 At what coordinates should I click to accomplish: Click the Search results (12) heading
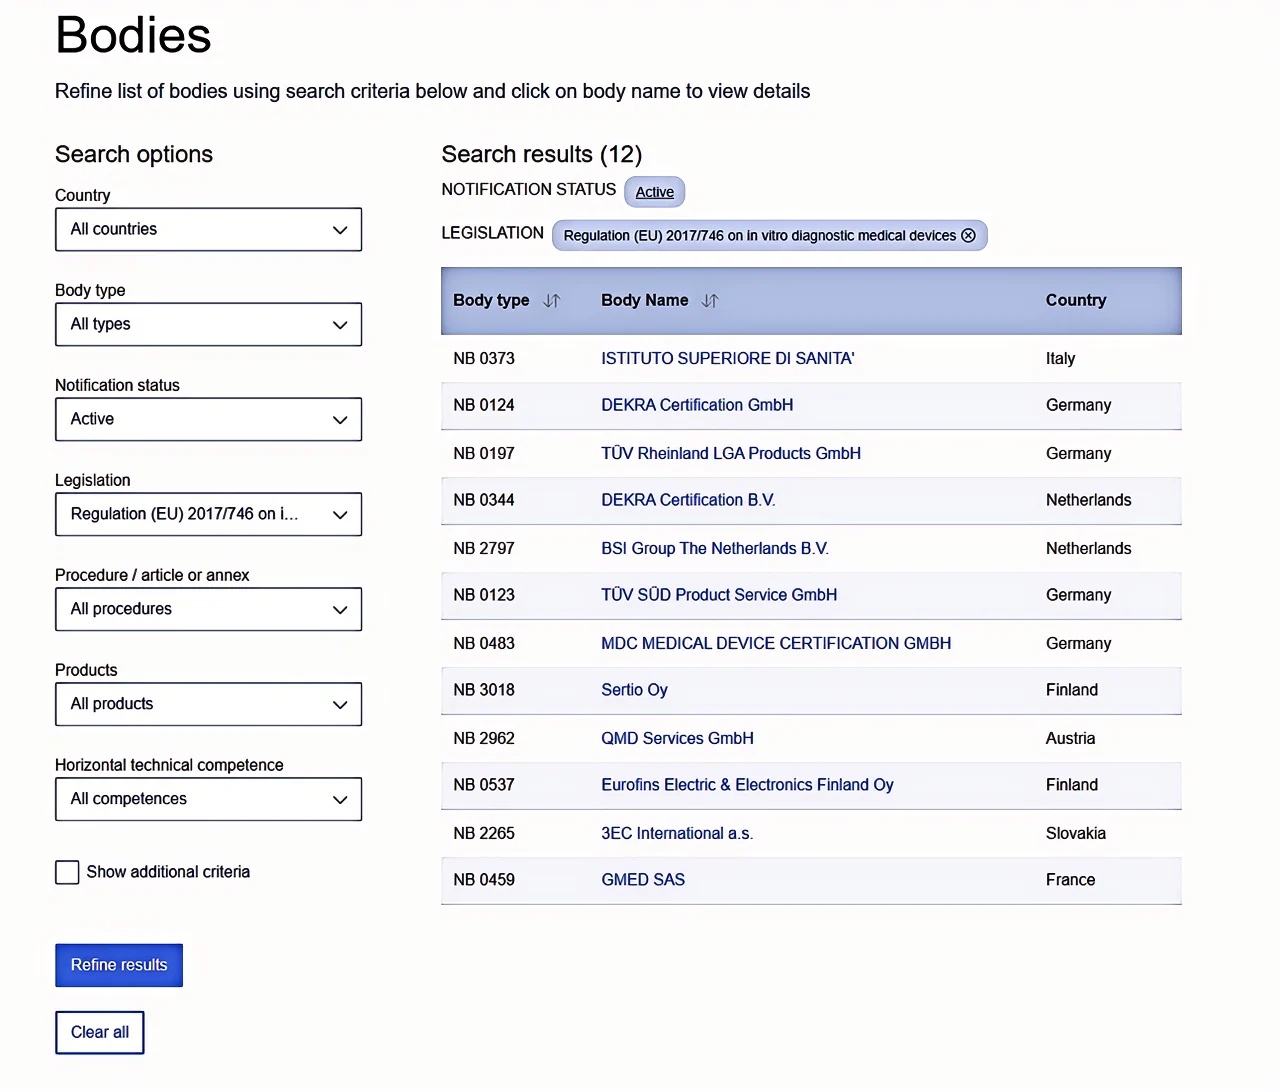(x=542, y=154)
